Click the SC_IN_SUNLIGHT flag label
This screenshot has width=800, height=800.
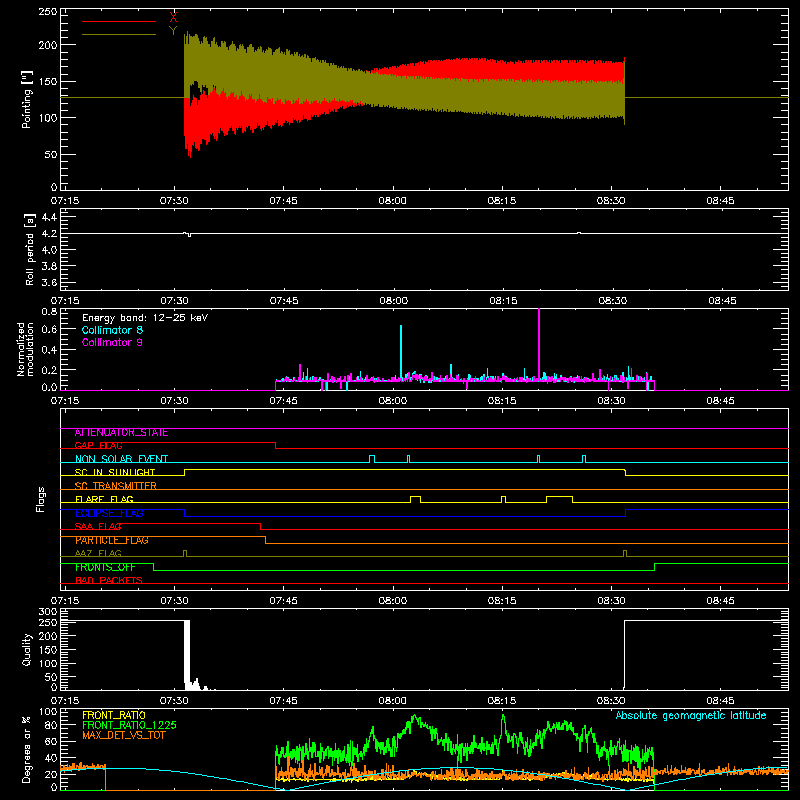tap(115, 472)
